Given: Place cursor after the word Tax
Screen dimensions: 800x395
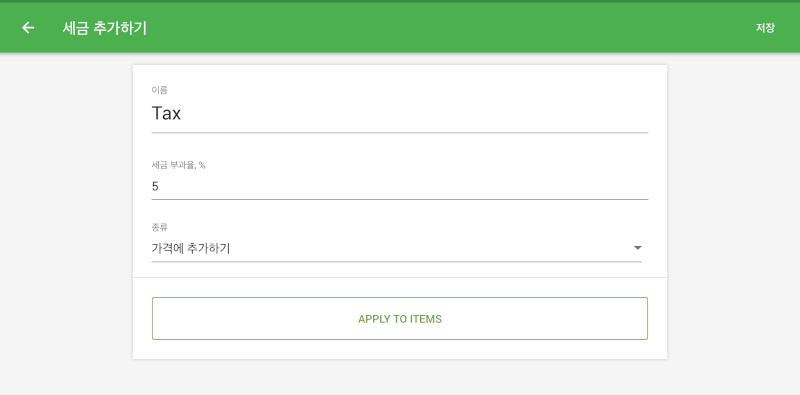Looking at the screenshot, I should [x=182, y=113].
